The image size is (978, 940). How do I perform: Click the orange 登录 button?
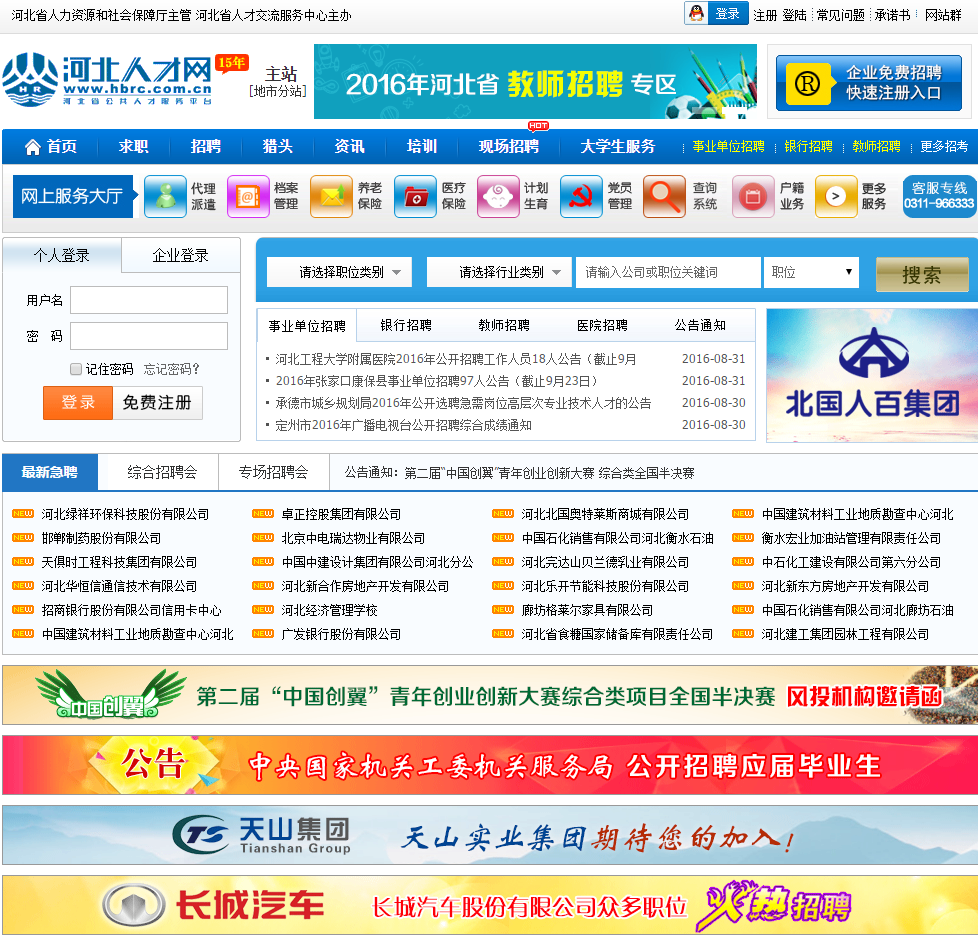(x=78, y=402)
